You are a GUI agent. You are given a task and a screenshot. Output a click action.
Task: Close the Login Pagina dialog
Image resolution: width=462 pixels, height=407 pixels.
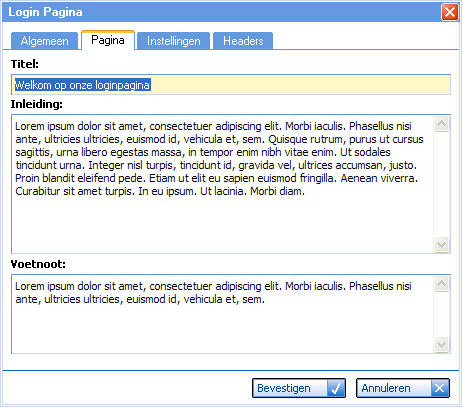pyautogui.click(x=450, y=12)
